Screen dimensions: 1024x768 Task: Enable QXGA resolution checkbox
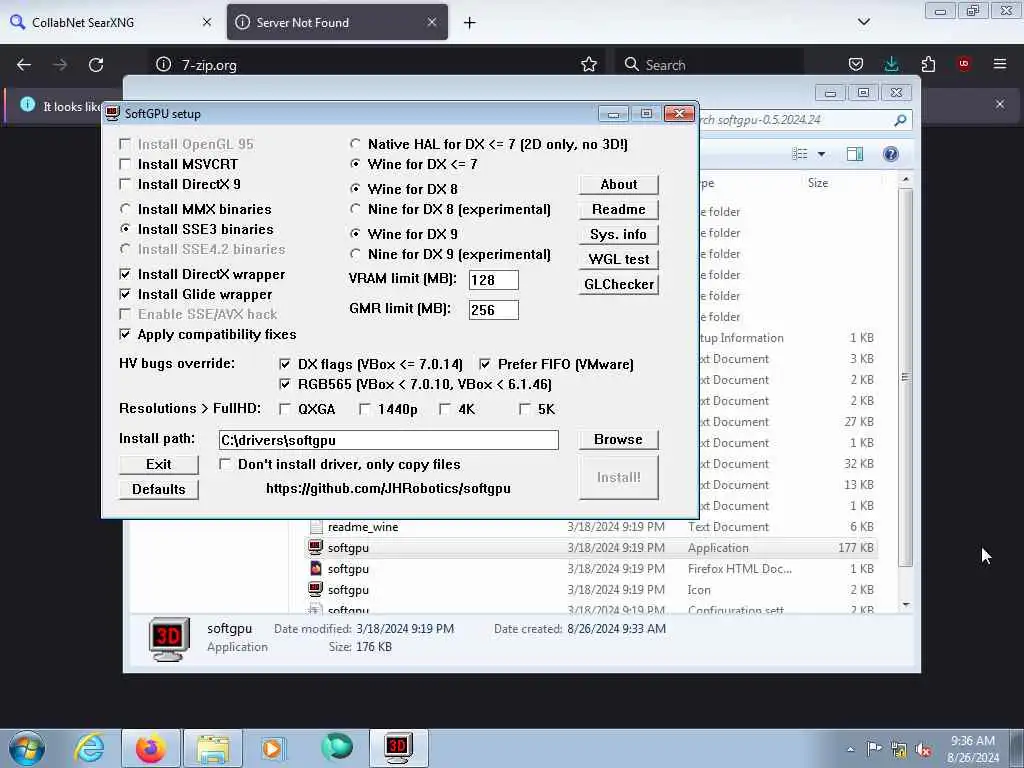pos(284,409)
